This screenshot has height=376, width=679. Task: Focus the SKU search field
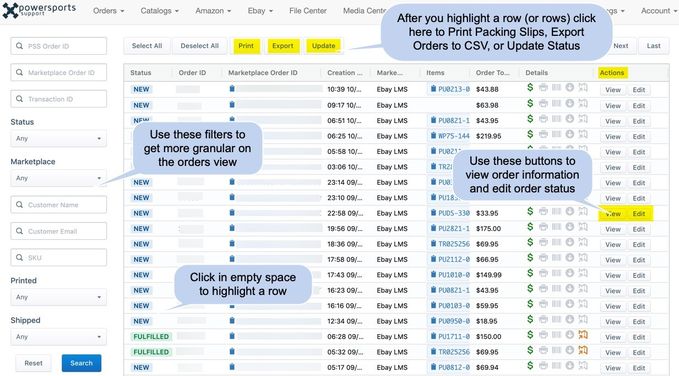(58, 257)
